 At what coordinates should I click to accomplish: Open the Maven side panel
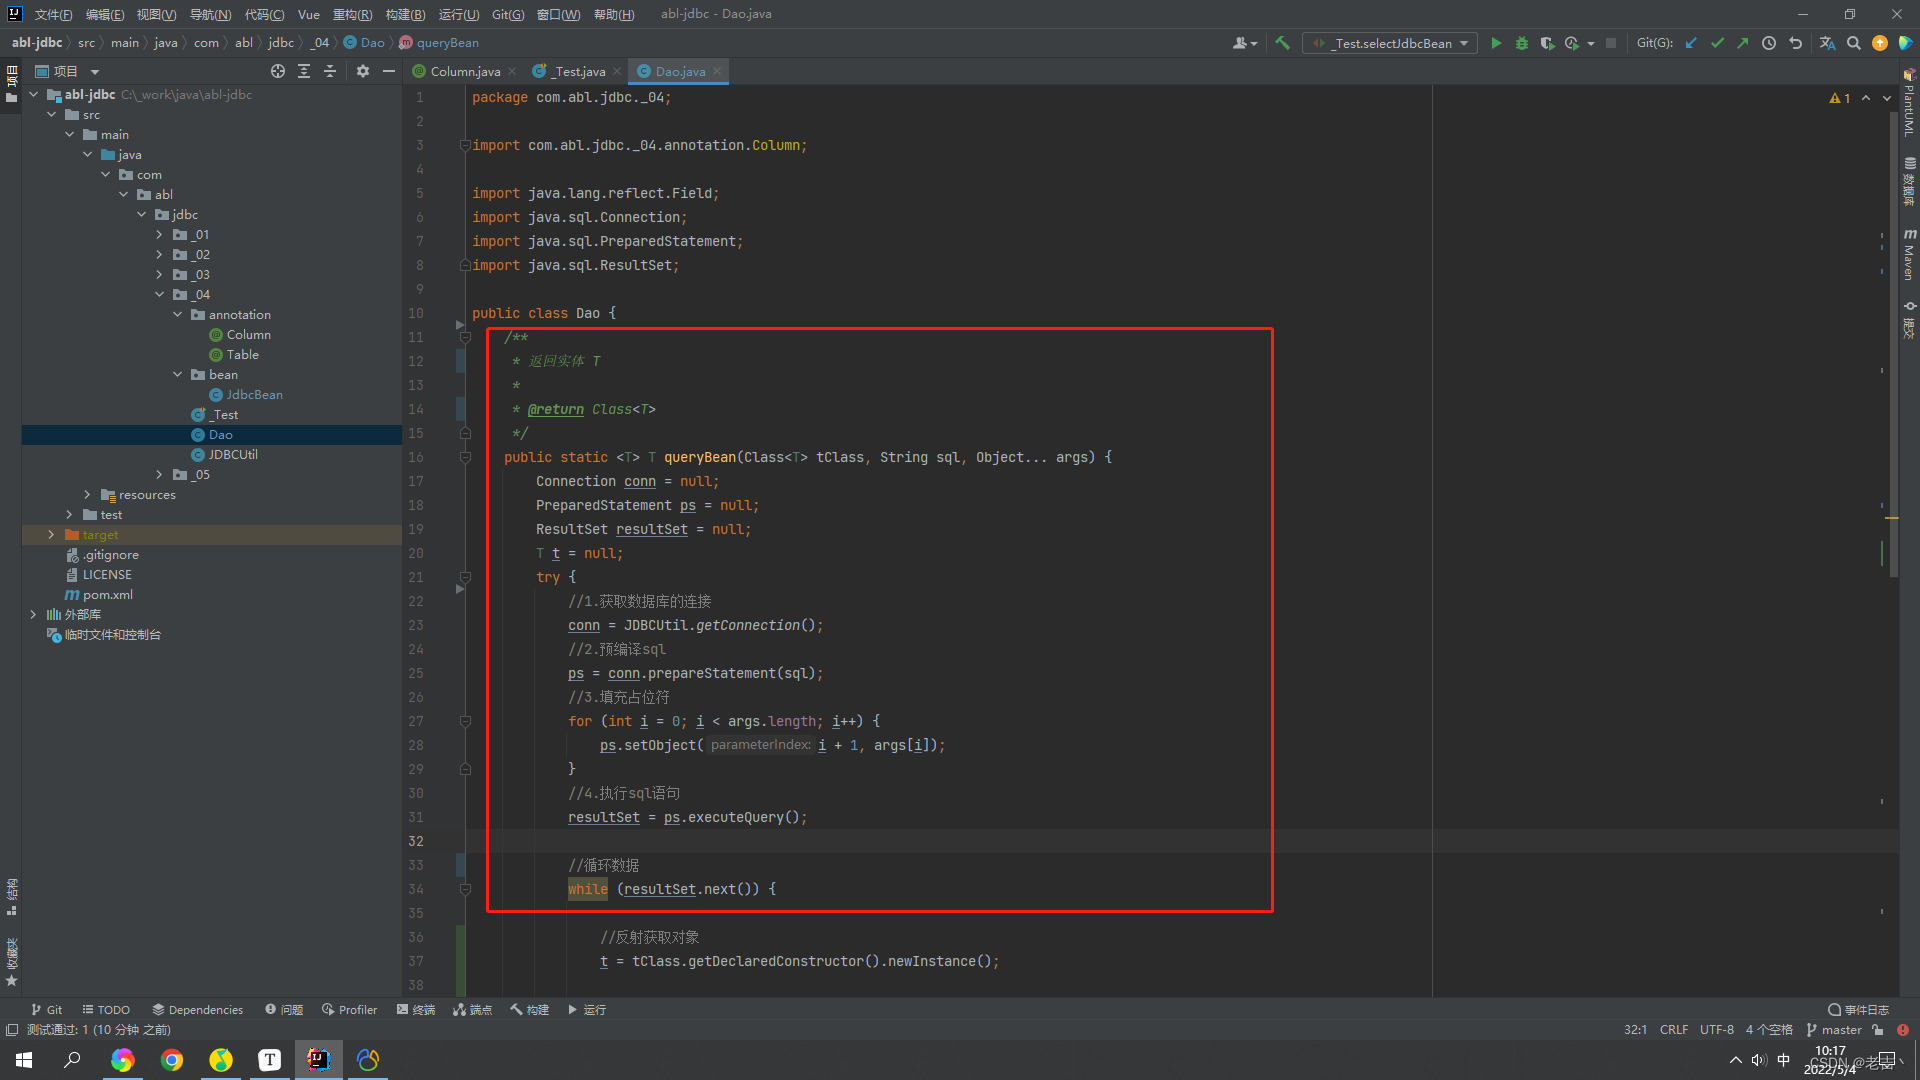[1909, 254]
